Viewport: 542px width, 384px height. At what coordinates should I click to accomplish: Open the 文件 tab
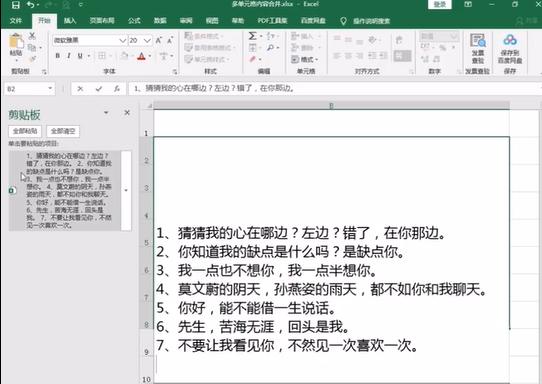(16, 21)
